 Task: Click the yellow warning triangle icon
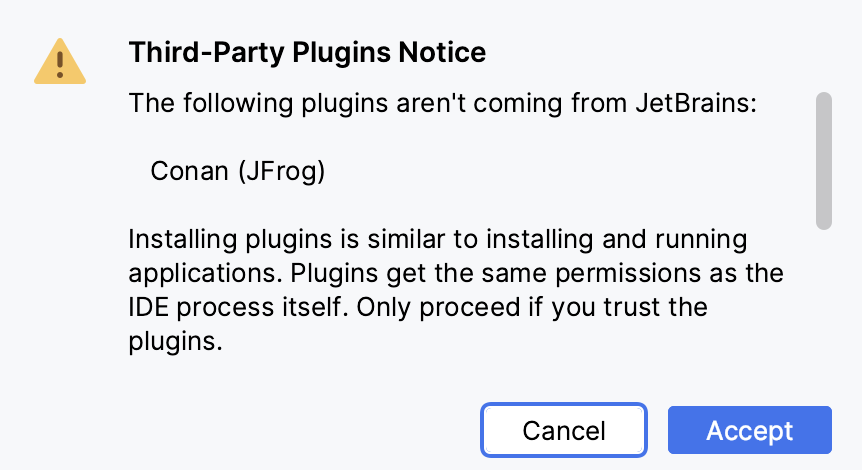[61, 62]
